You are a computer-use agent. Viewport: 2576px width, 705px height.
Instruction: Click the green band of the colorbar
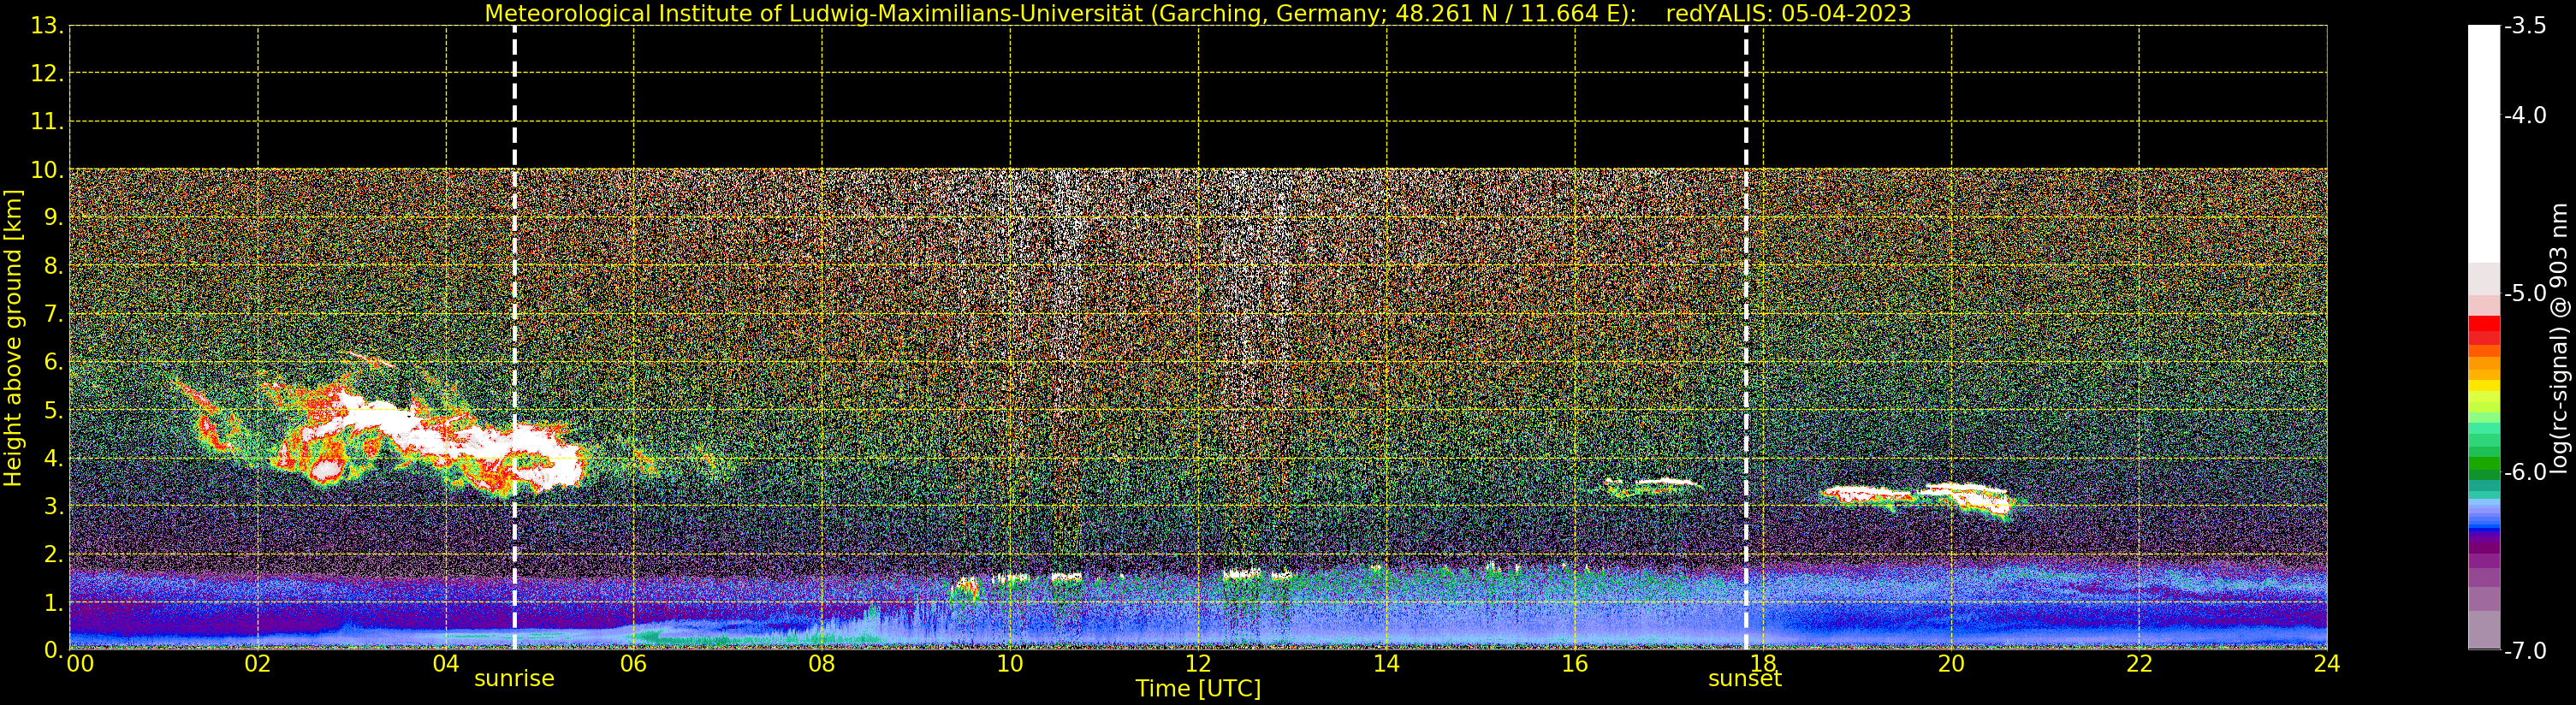(x=2484, y=465)
